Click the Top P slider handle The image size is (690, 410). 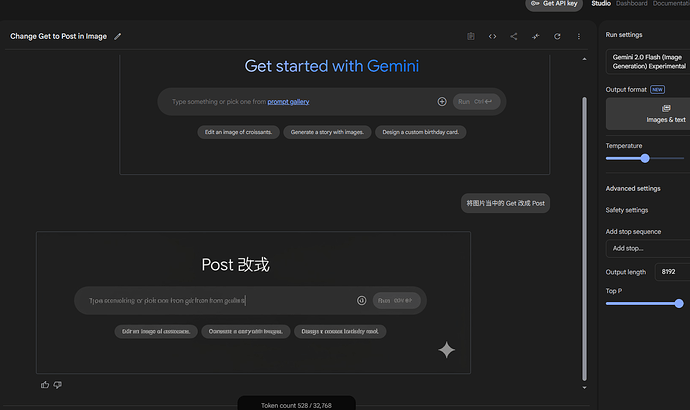click(x=679, y=303)
